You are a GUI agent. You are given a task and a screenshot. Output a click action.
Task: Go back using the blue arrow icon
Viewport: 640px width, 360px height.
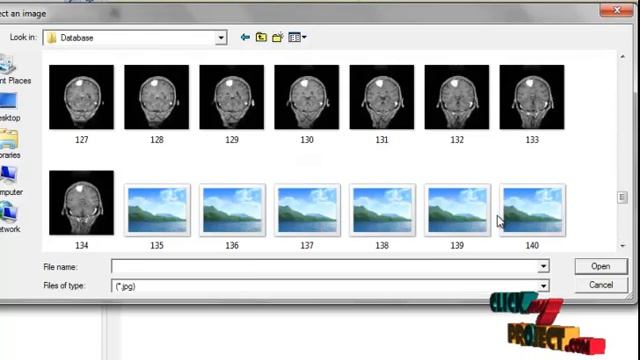point(245,38)
